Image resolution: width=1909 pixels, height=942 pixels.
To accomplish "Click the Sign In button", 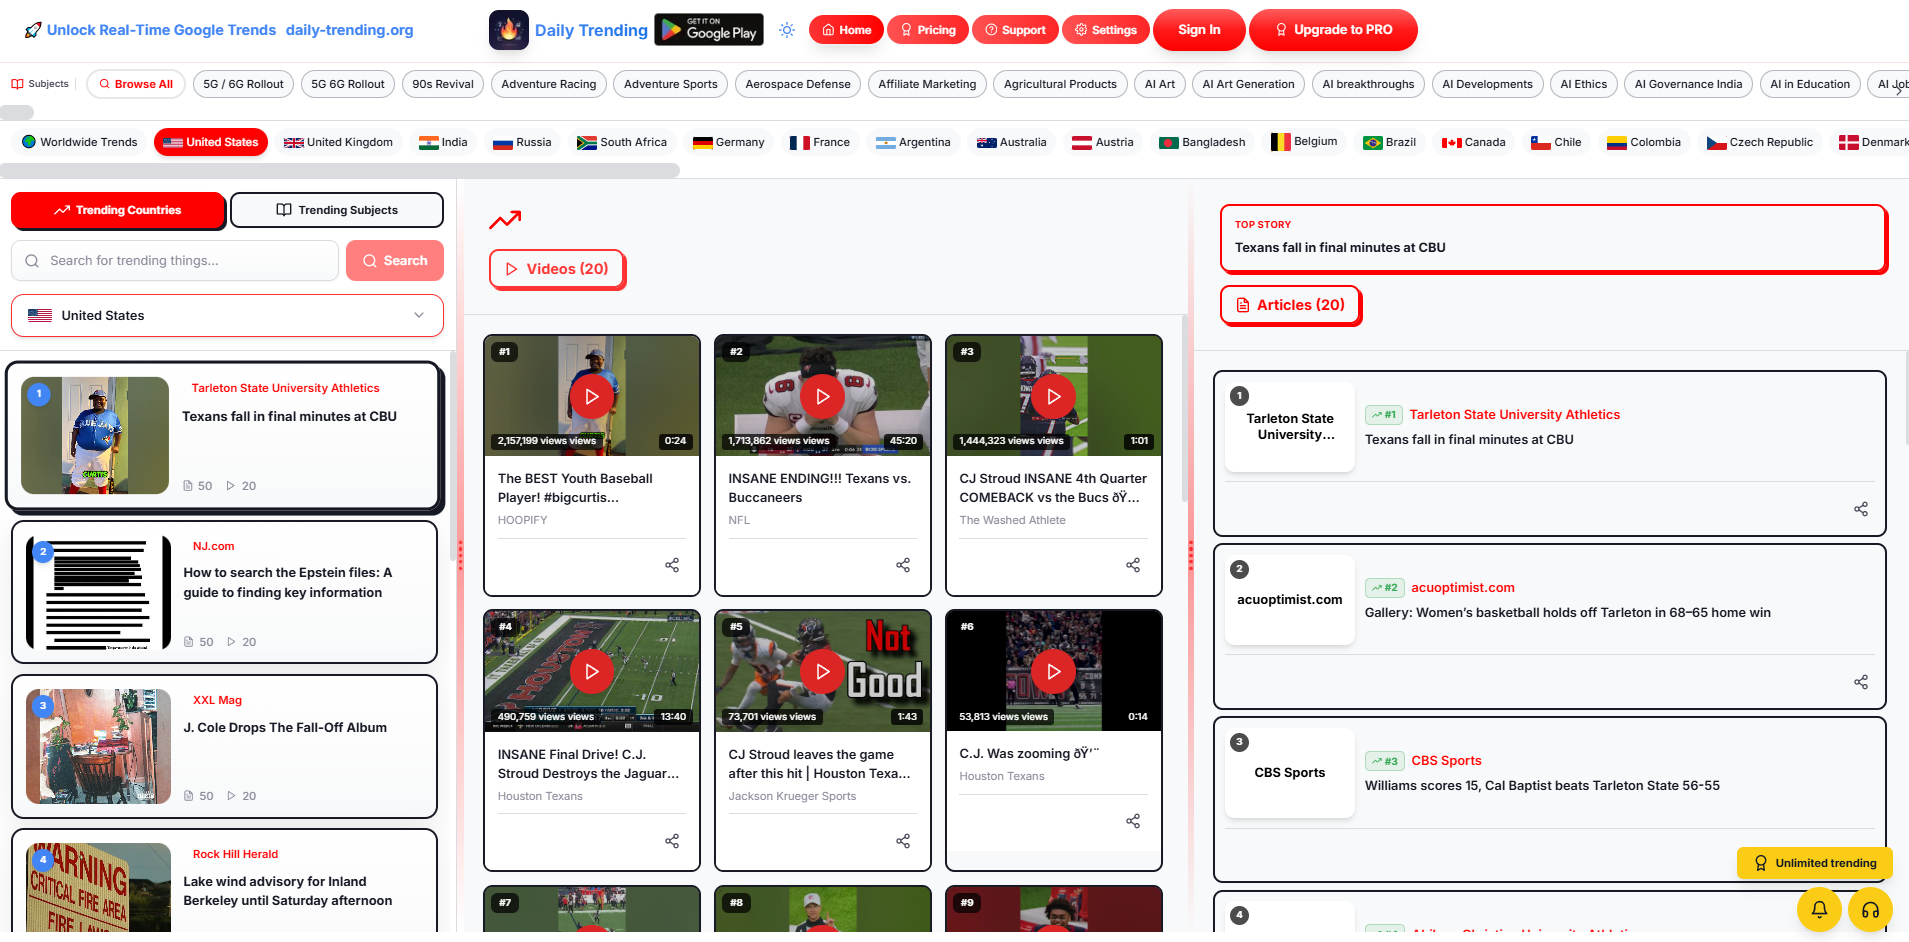I will pyautogui.click(x=1199, y=30).
